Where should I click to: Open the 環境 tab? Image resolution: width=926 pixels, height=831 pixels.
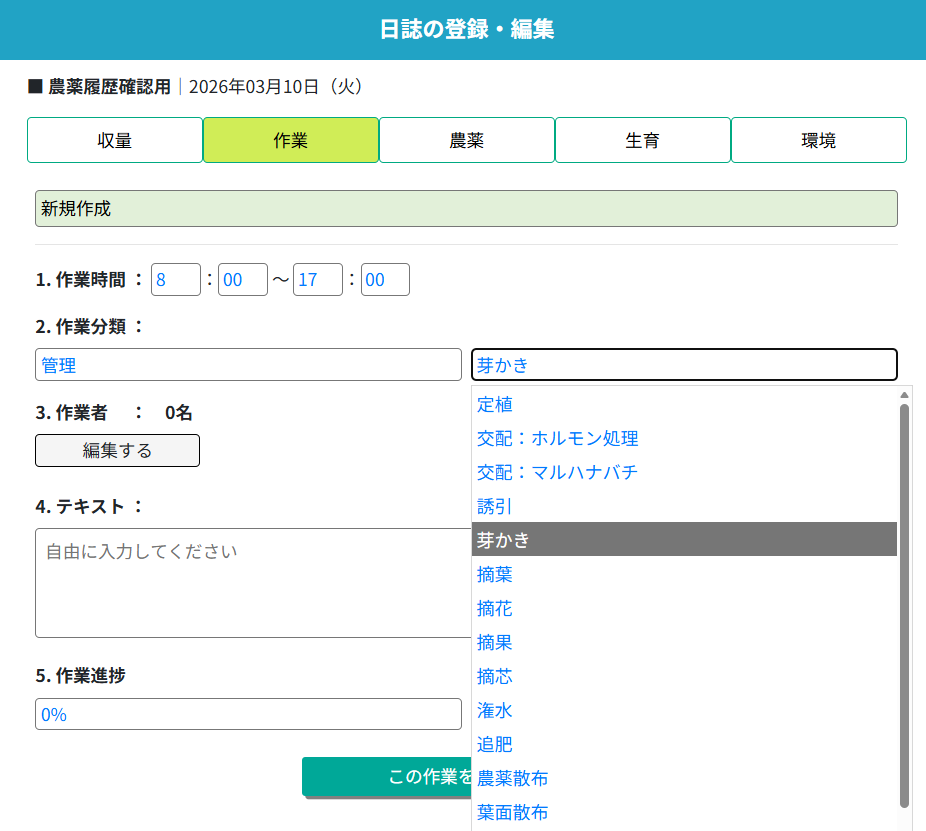(x=819, y=141)
